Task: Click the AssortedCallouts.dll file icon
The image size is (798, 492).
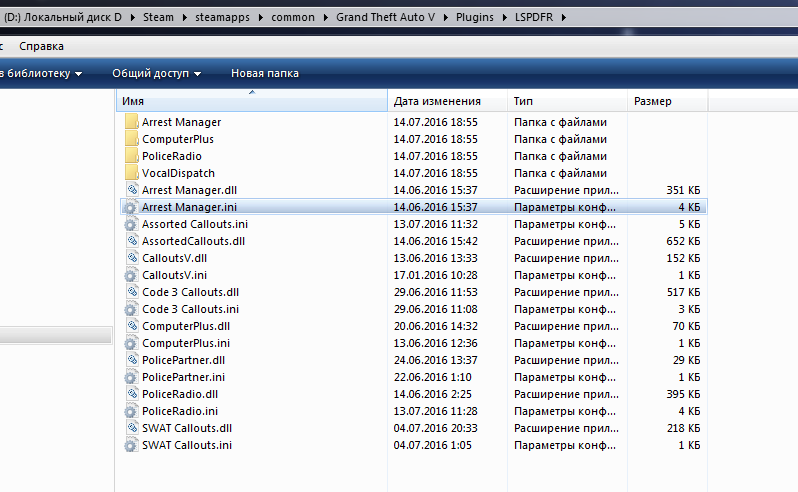Action: pos(131,241)
